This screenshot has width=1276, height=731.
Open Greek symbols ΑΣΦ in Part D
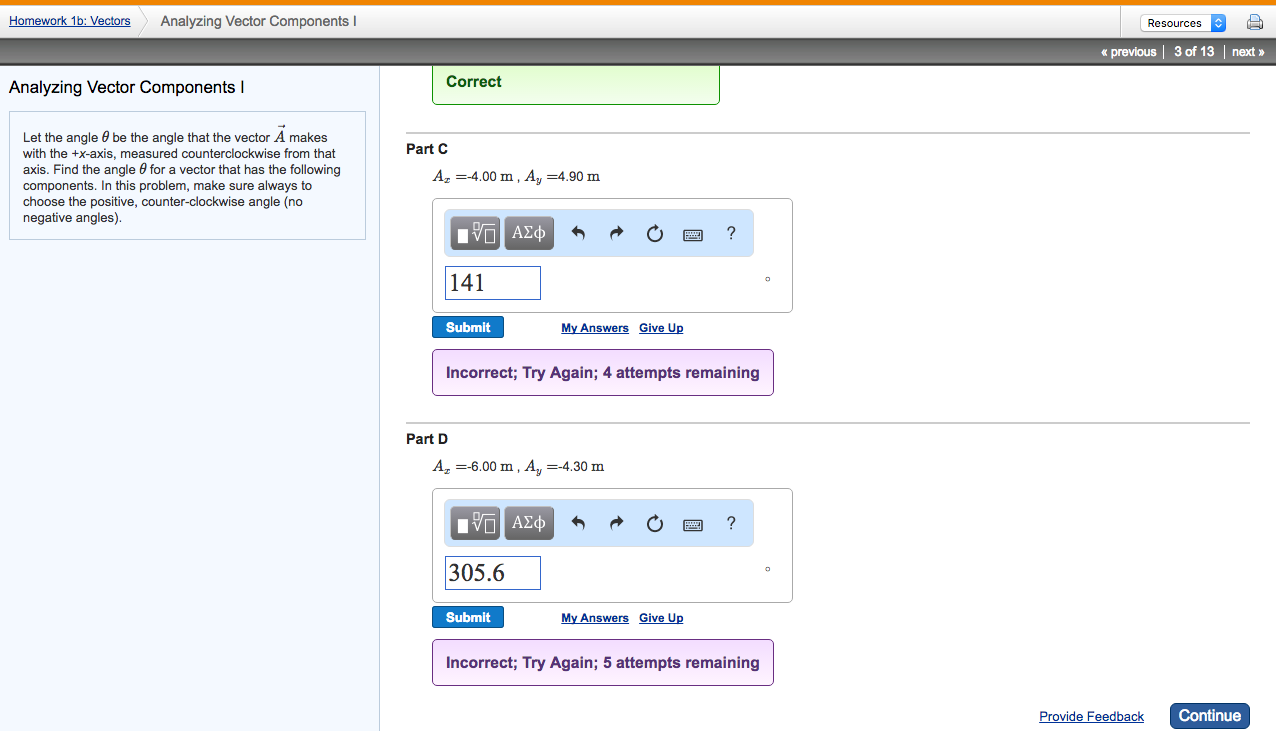pyautogui.click(x=528, y=522)
